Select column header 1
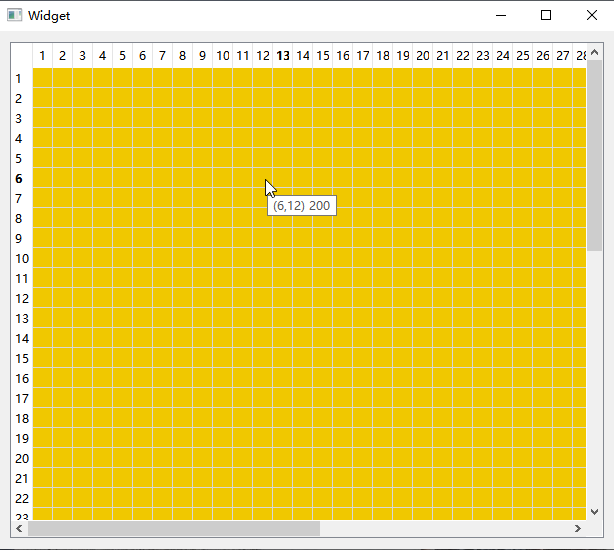This screenshot has height=550, width=614. point(42,56)
